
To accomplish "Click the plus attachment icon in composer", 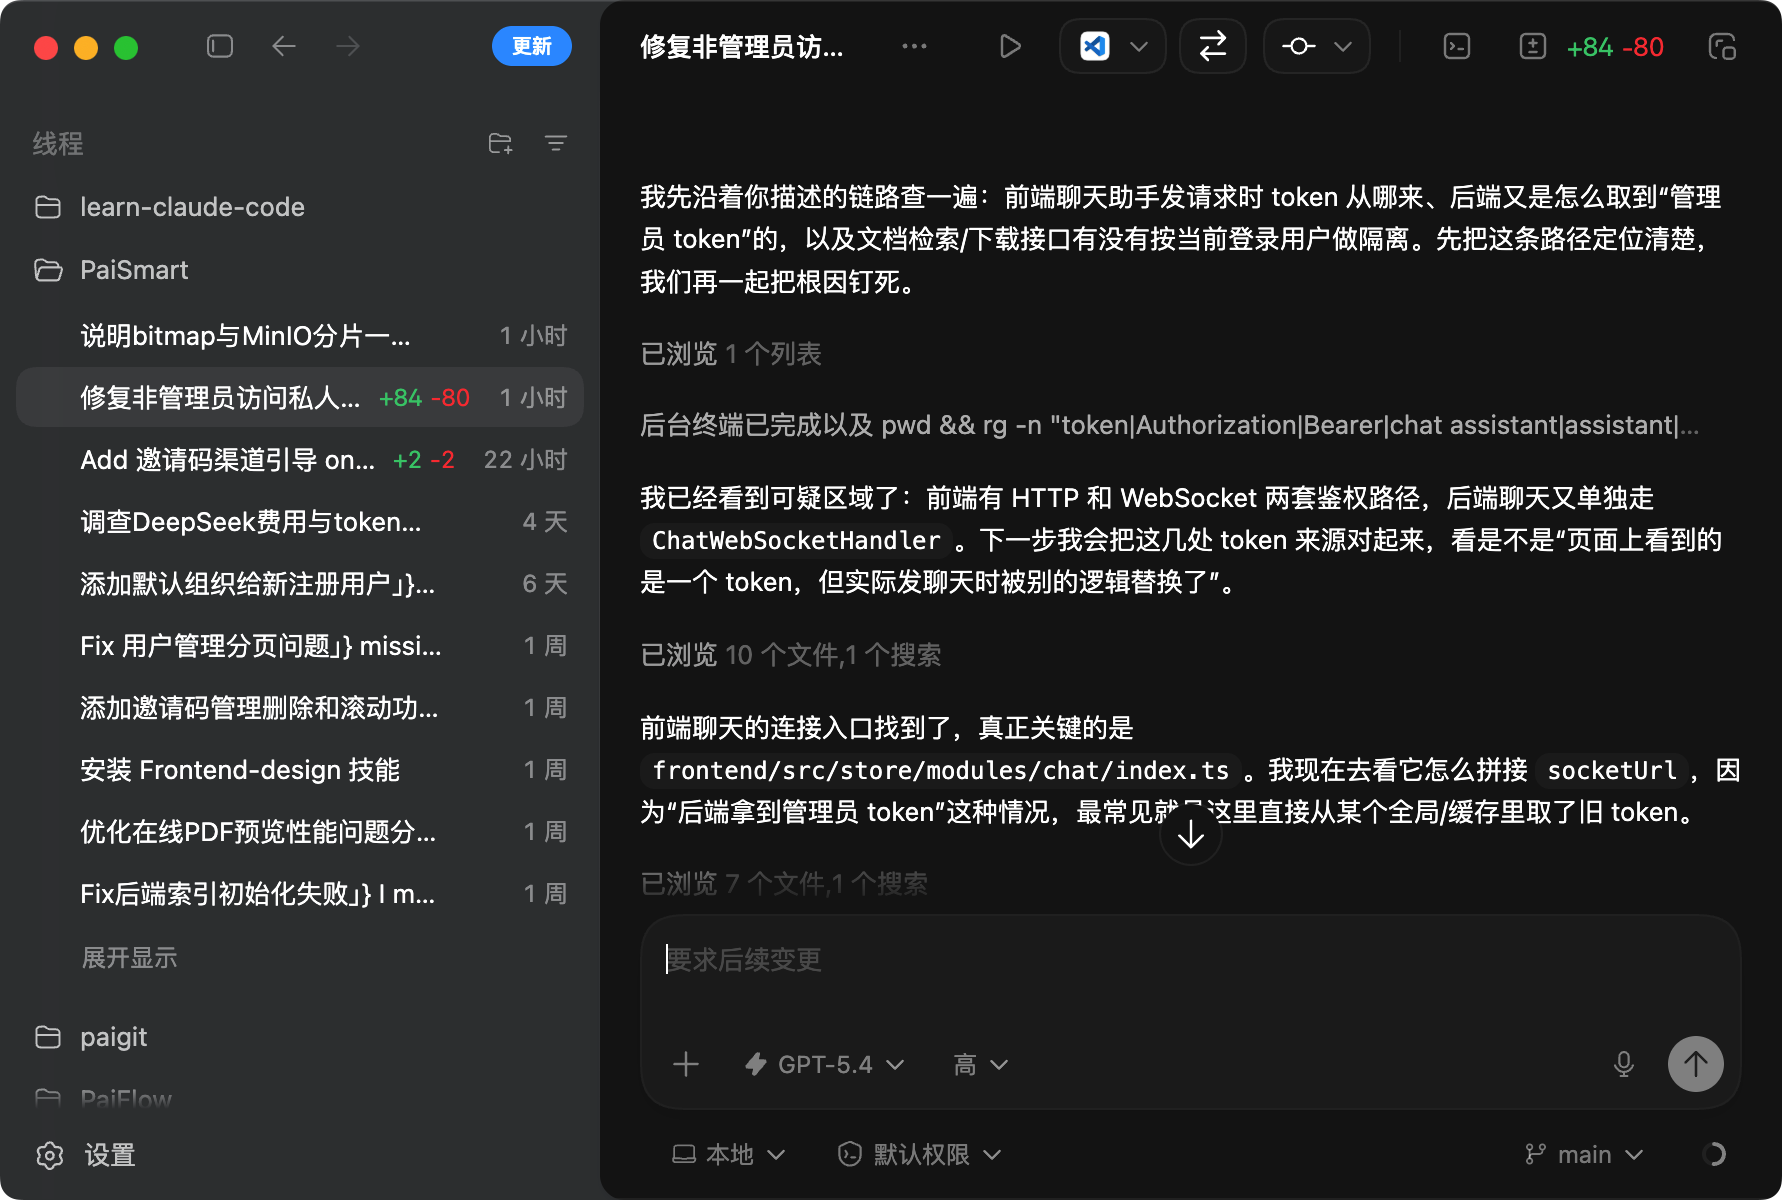I will (686, 1064).
